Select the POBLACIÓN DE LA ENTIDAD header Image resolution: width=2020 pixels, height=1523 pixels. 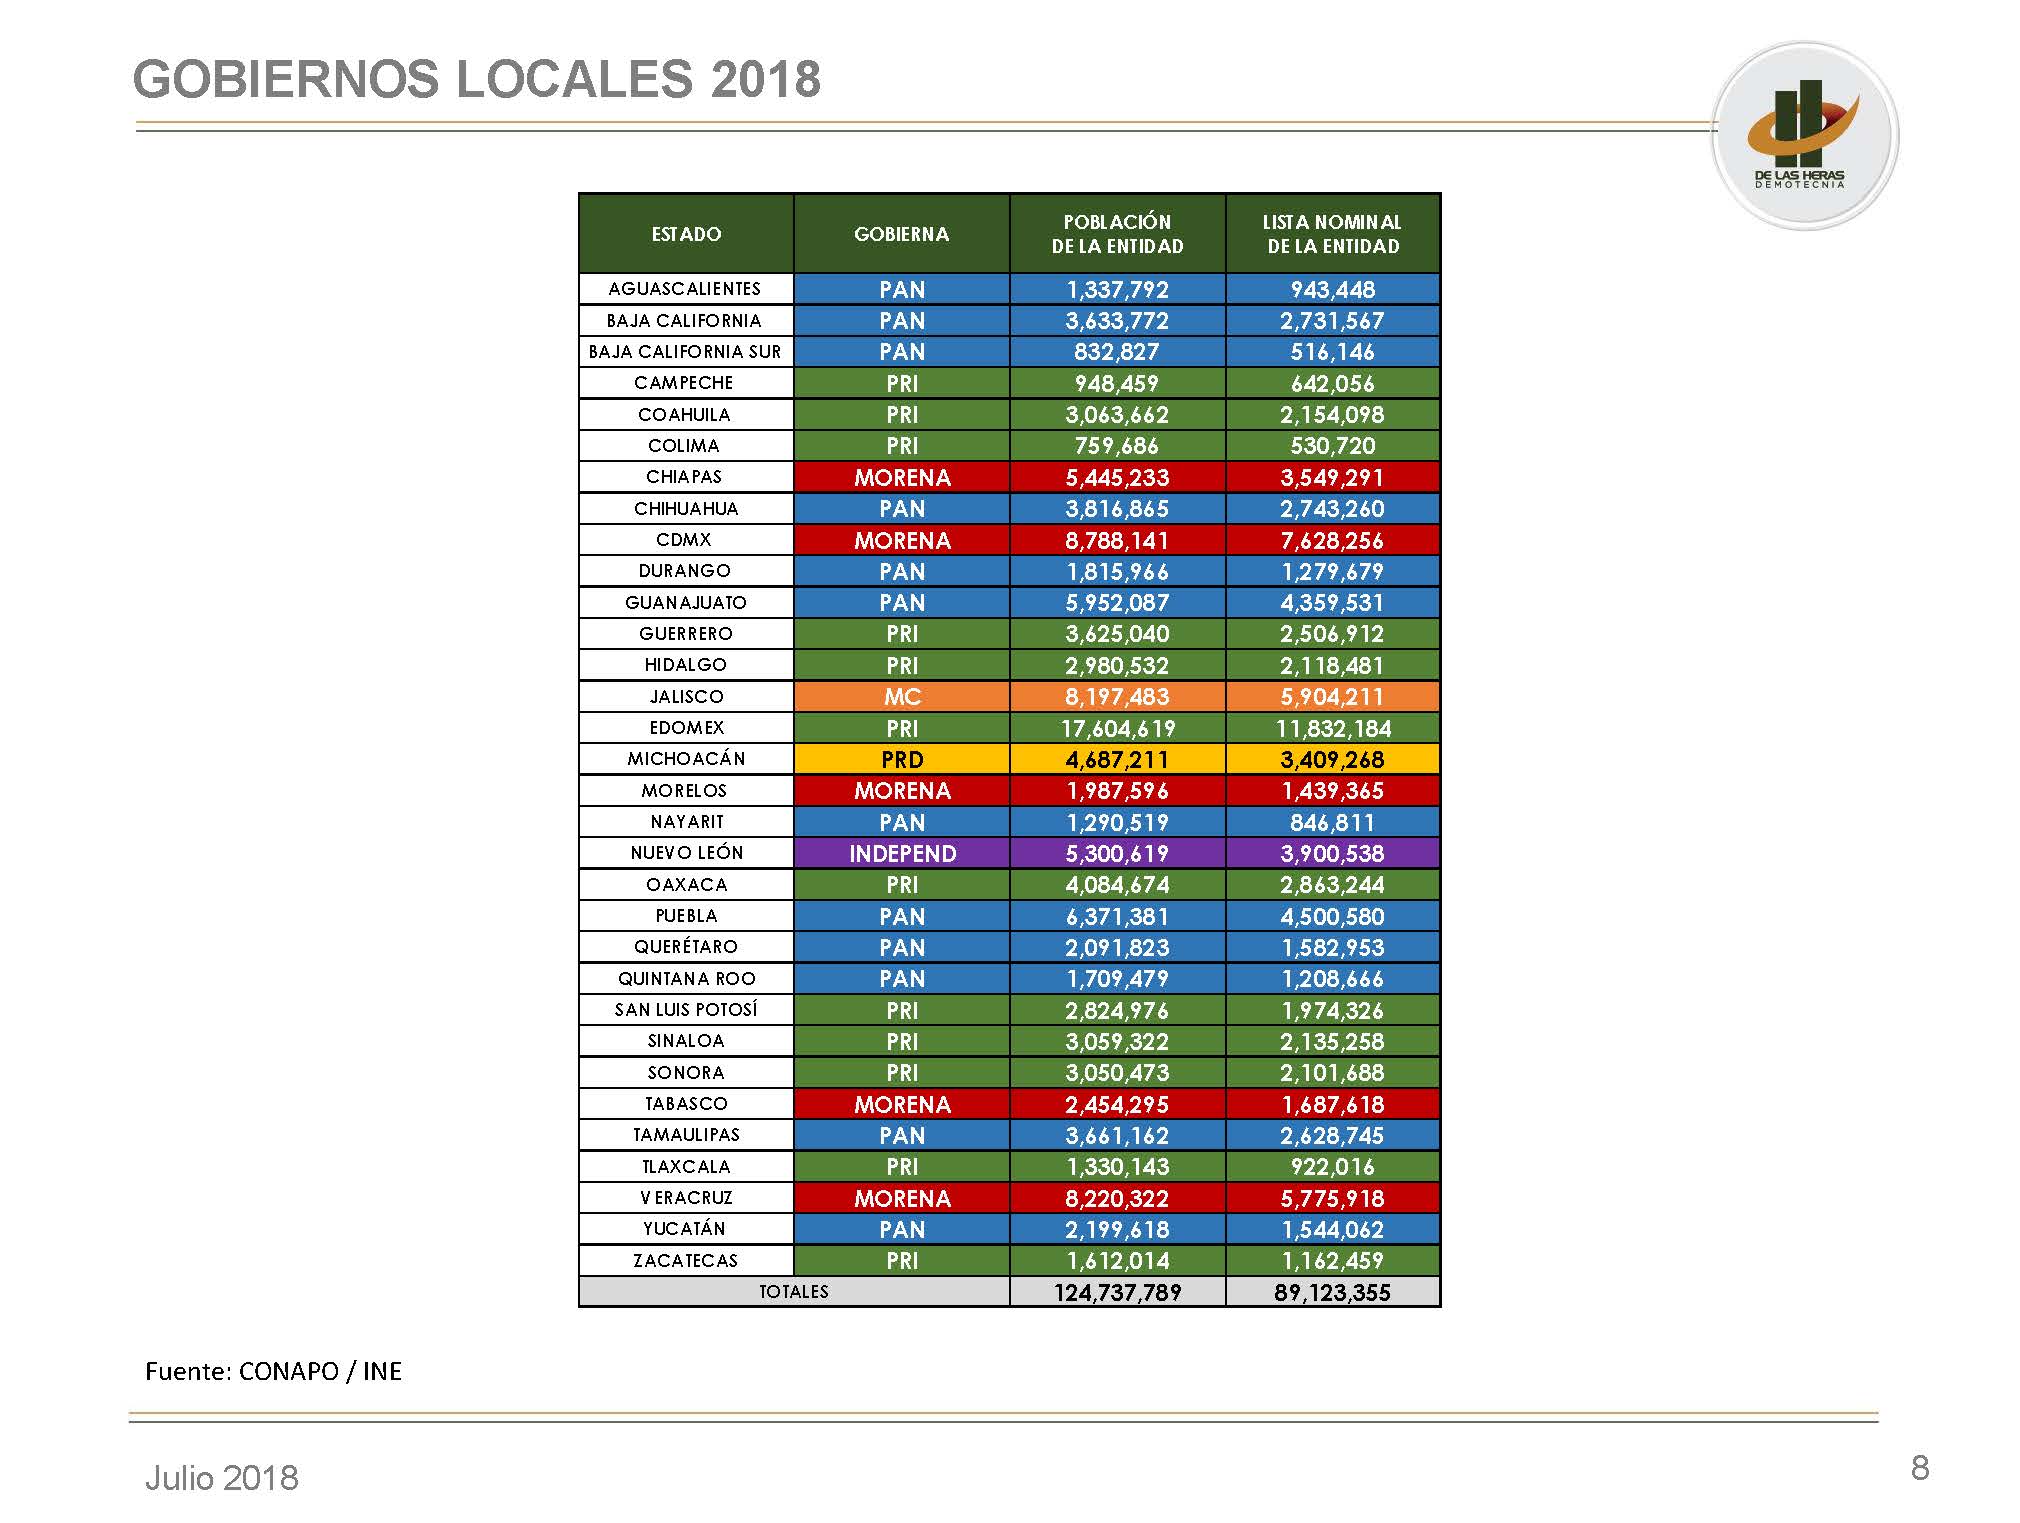click(1117, 234)
